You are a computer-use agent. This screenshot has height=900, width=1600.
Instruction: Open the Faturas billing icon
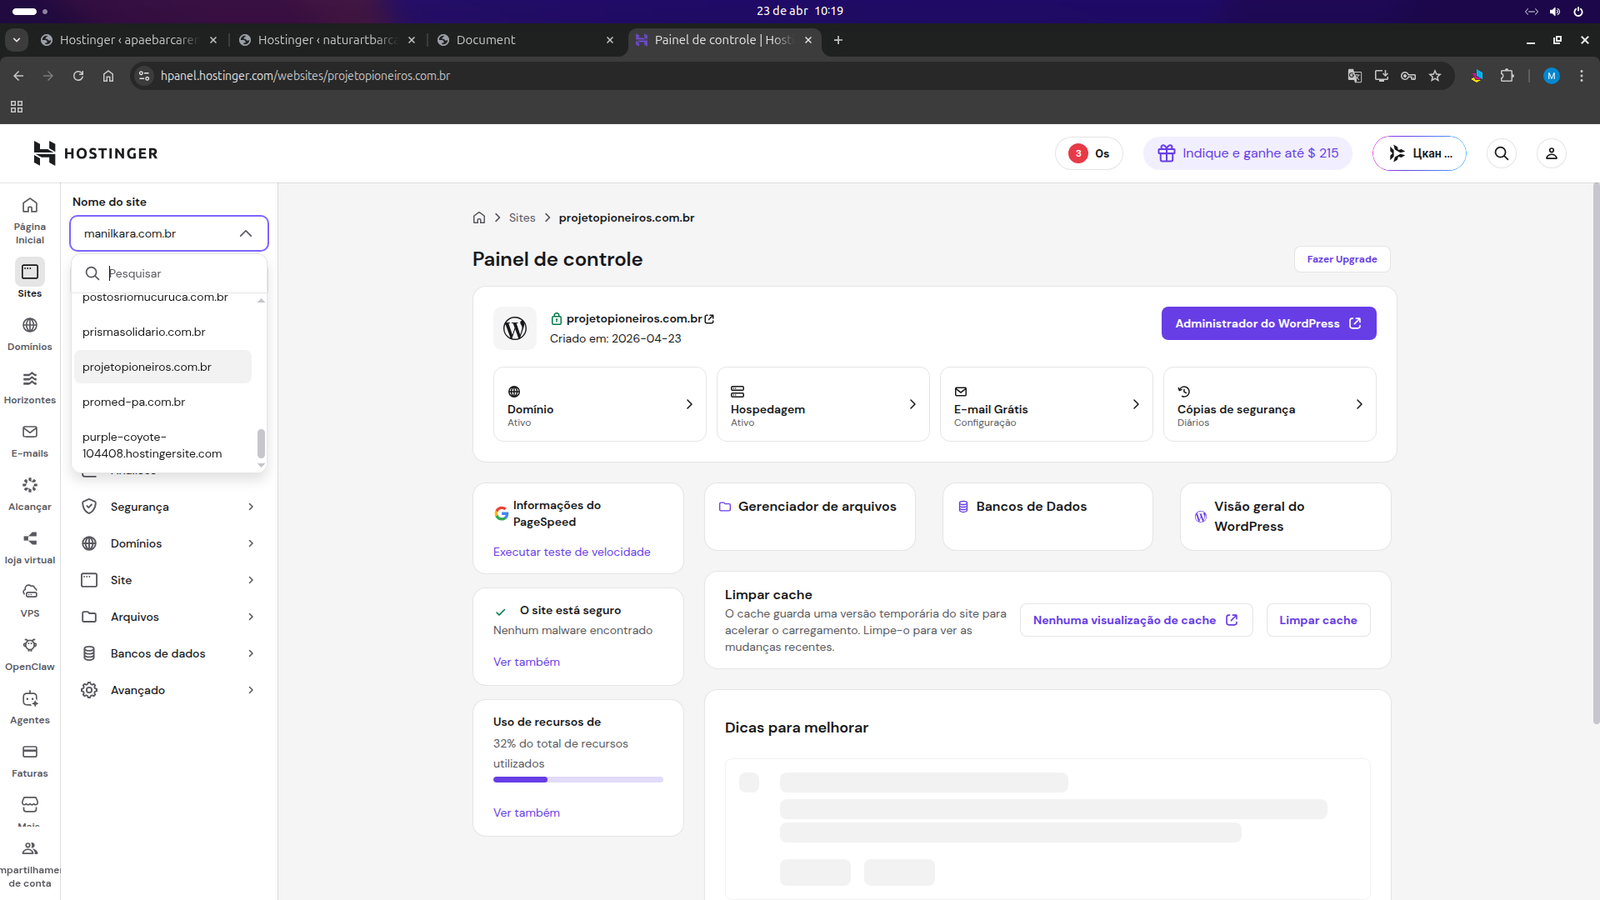(30, 760)
